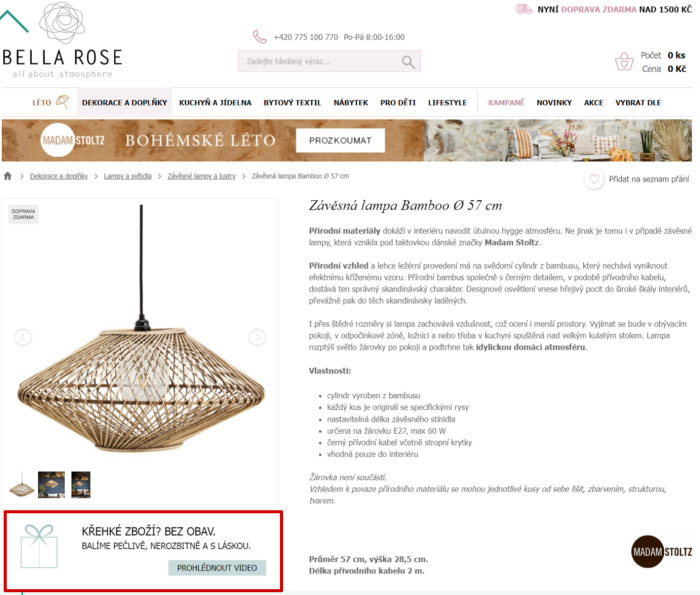Click the gift box icon
700x595 pixels.
(39, 546)
